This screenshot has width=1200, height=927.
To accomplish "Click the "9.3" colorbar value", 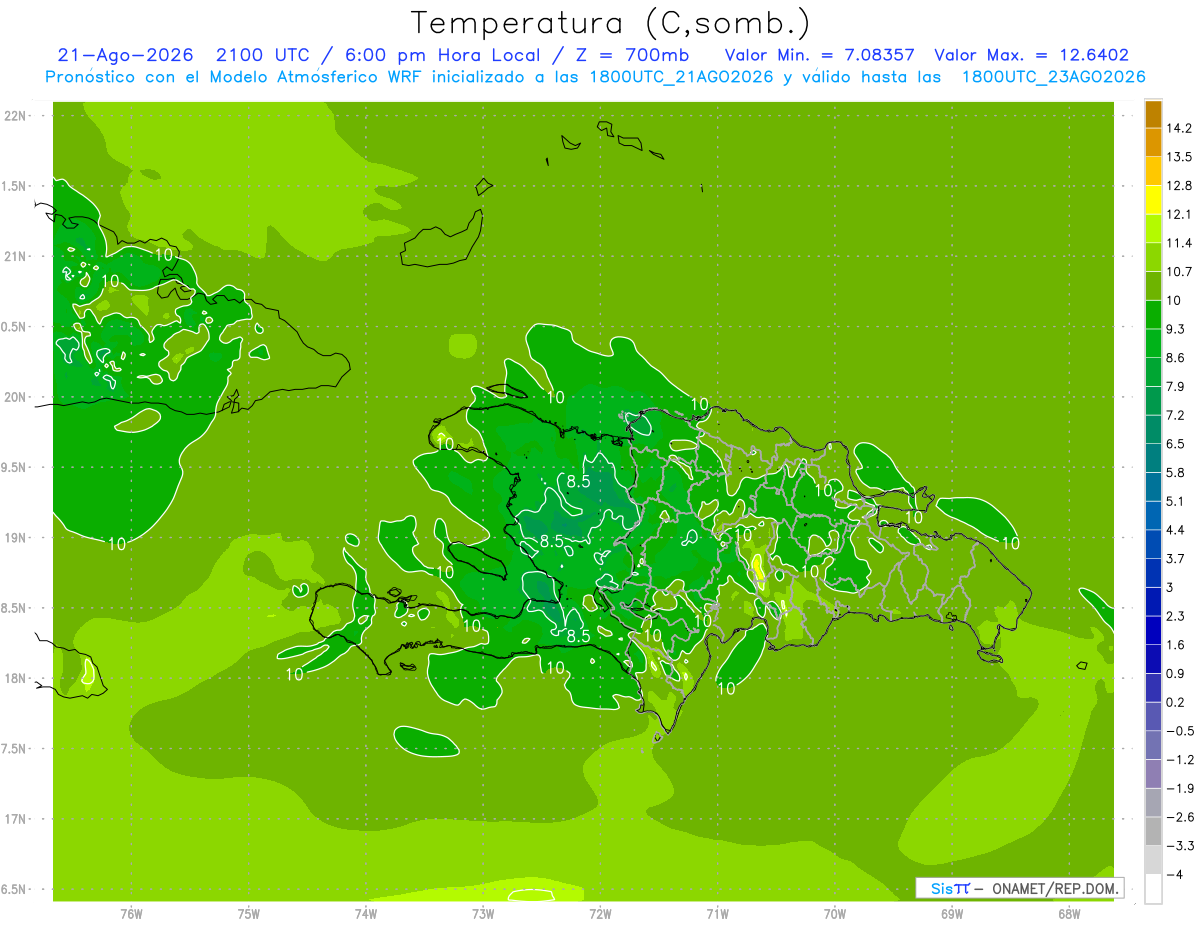I will click(1175, 329).
